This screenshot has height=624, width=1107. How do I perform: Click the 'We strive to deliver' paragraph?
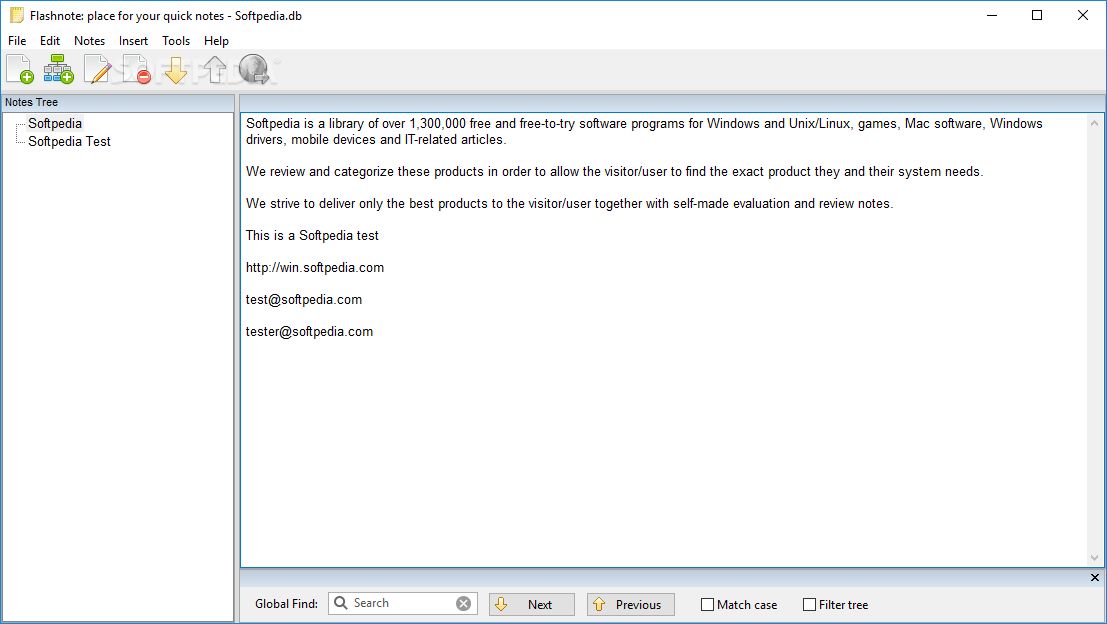(569, 204)
